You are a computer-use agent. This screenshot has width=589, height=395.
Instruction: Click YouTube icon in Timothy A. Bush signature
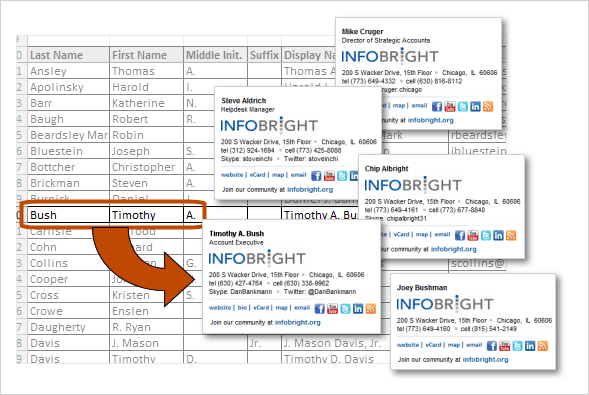point(332,309)
